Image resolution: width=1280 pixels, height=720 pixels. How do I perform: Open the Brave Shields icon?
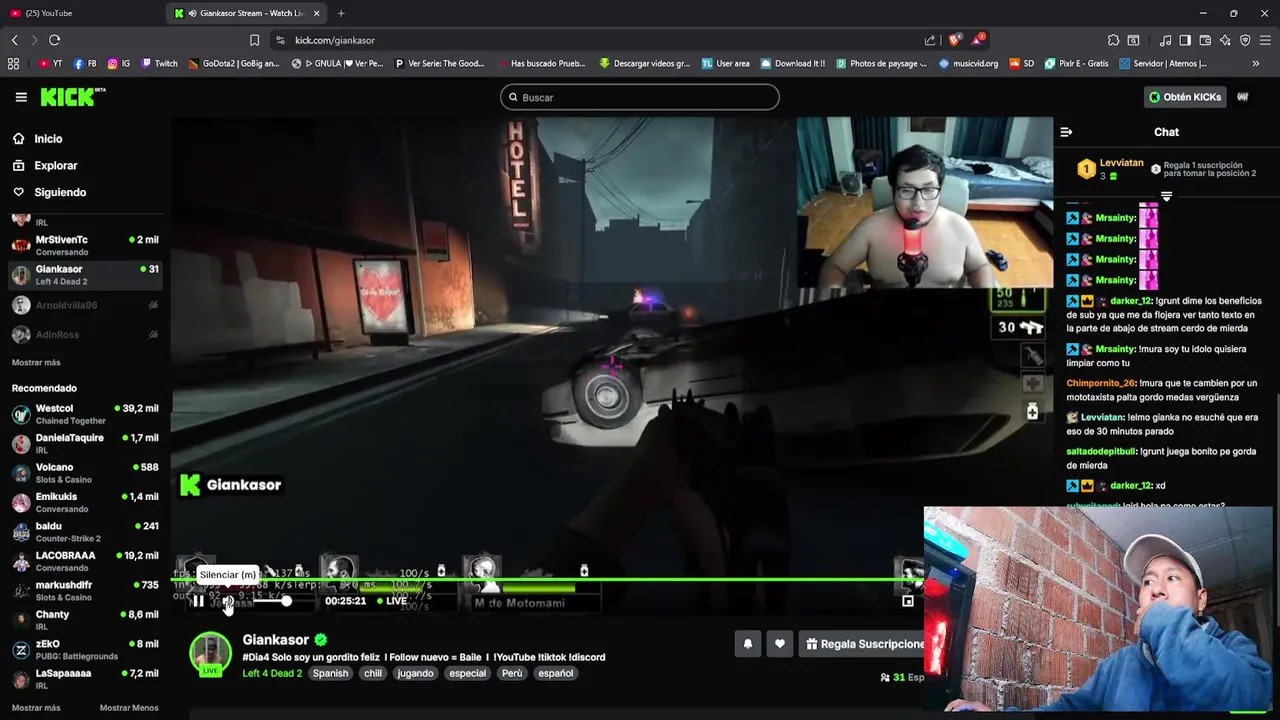(955, 40)
